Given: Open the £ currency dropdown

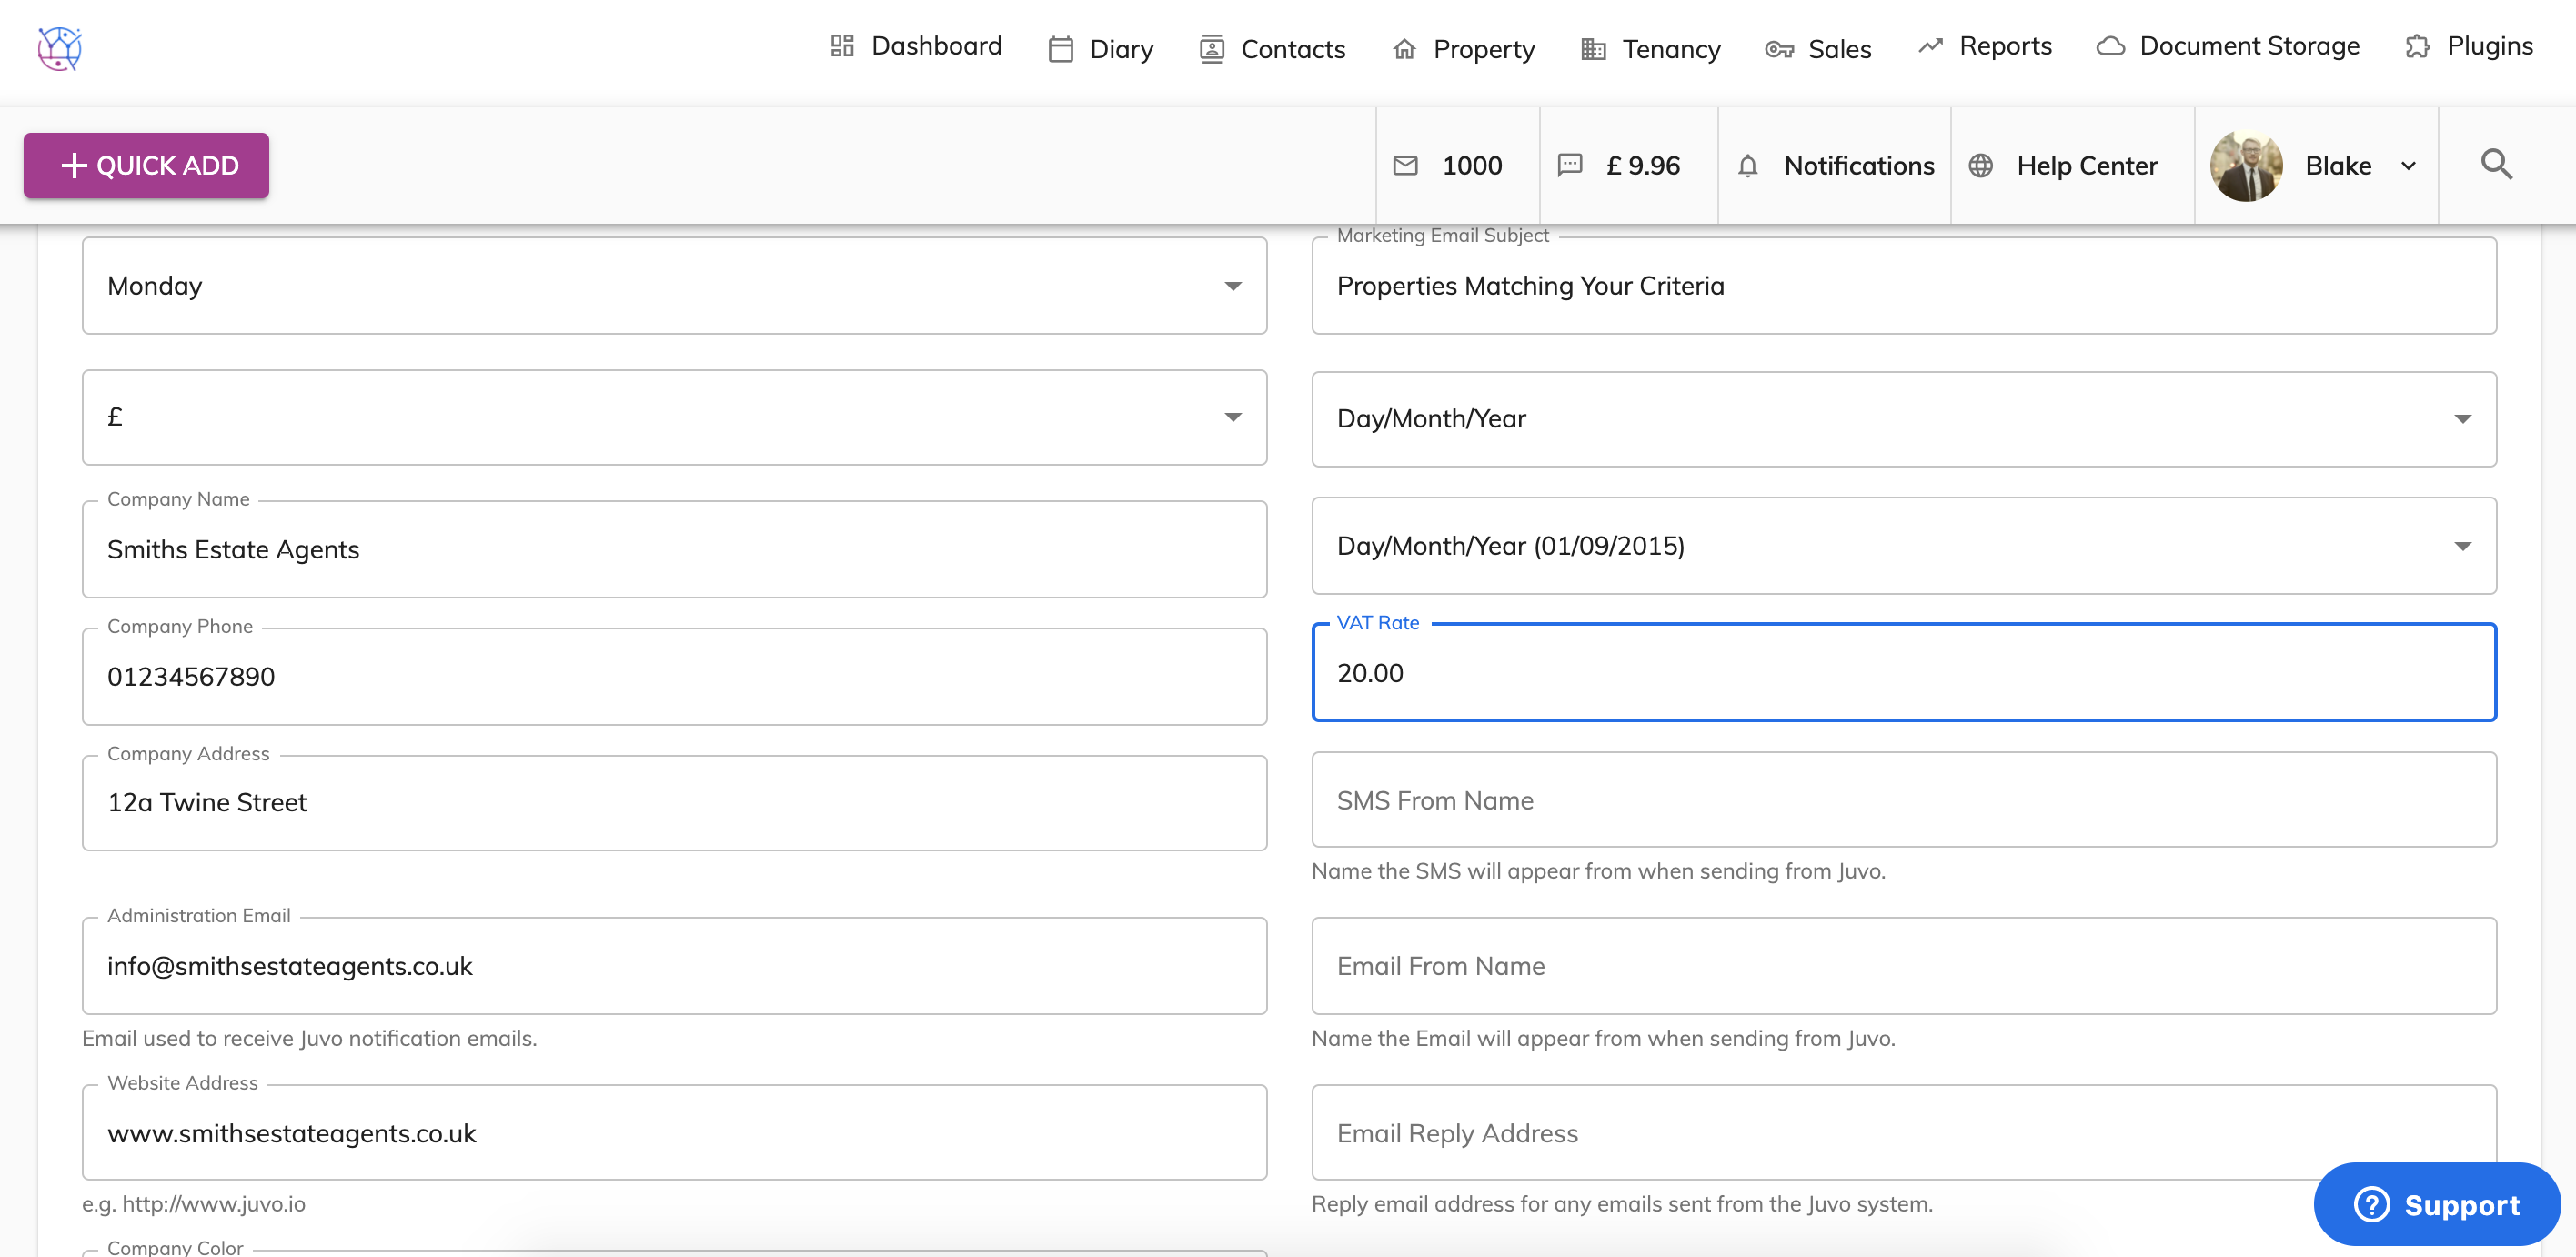Looking at the screenshot, I should (1232, 417).
